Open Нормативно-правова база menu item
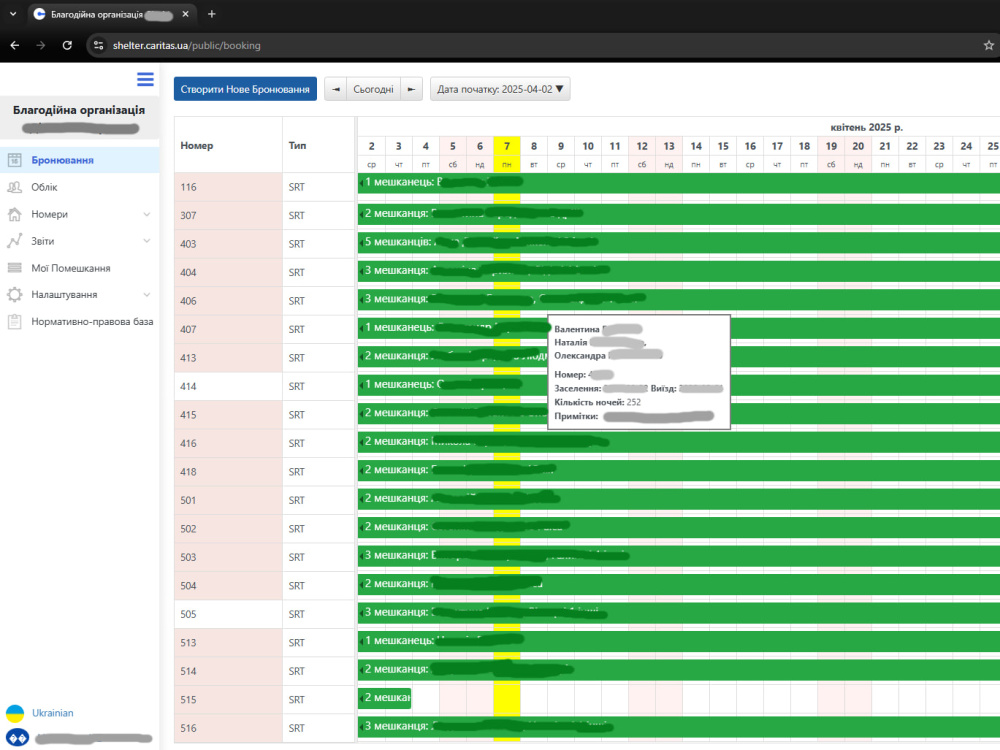The width and height of the screenshot is (1000, 750). point(80,321)
